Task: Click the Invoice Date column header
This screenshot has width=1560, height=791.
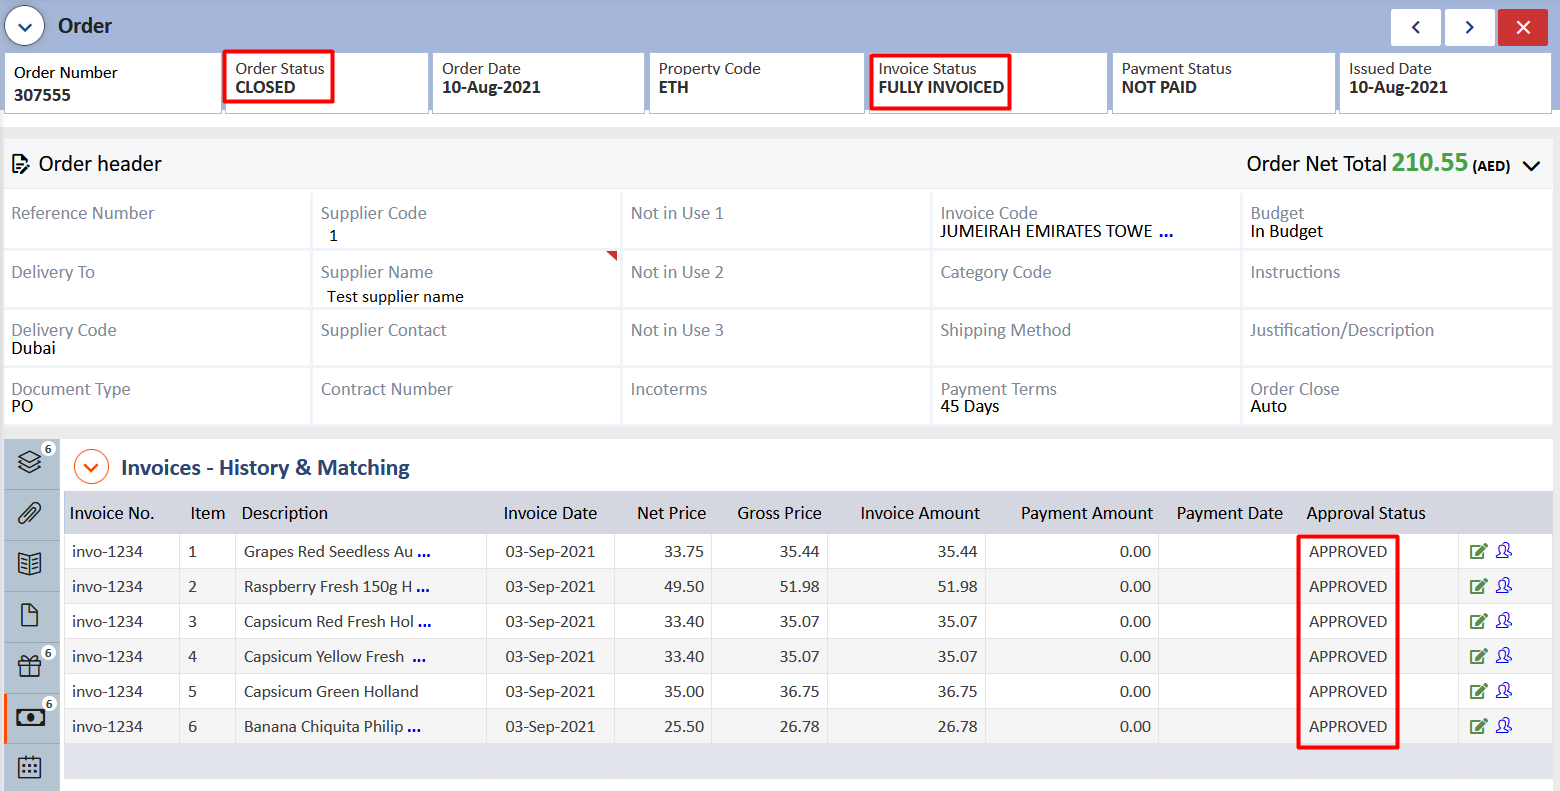Action: 550,513
